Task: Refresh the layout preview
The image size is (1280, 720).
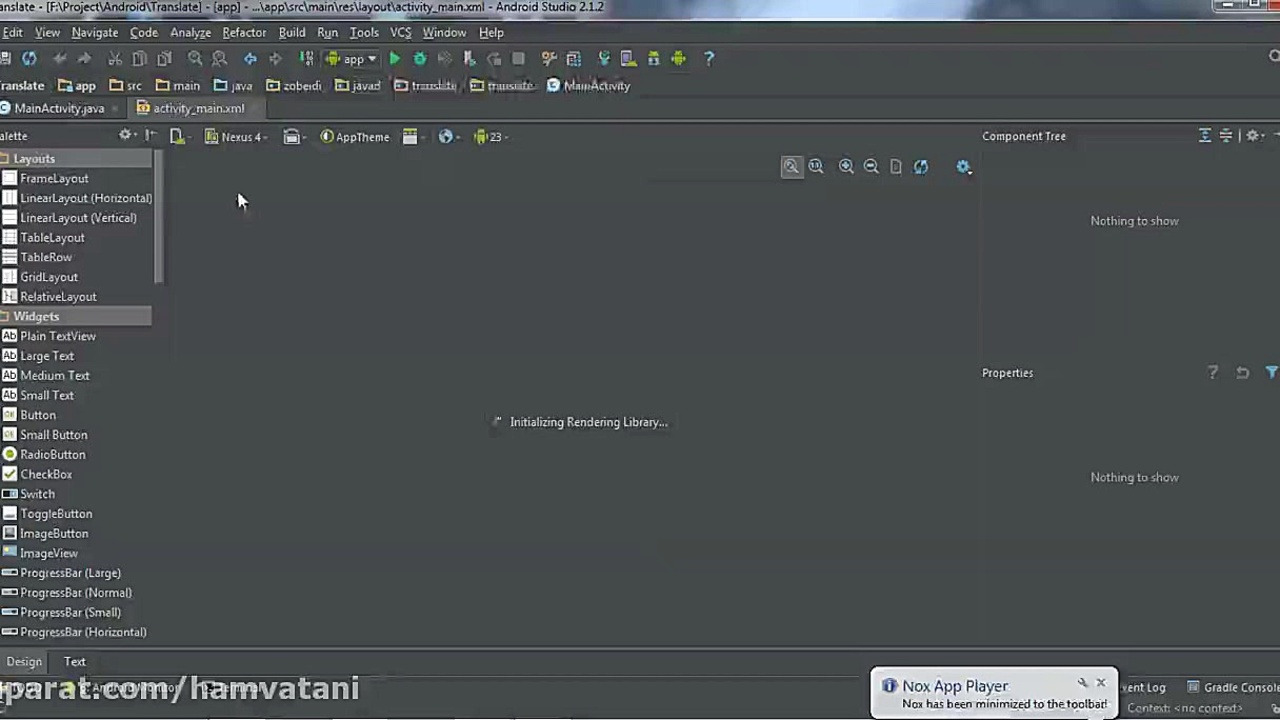Action: pyautogui.click(x=921, y=167)
